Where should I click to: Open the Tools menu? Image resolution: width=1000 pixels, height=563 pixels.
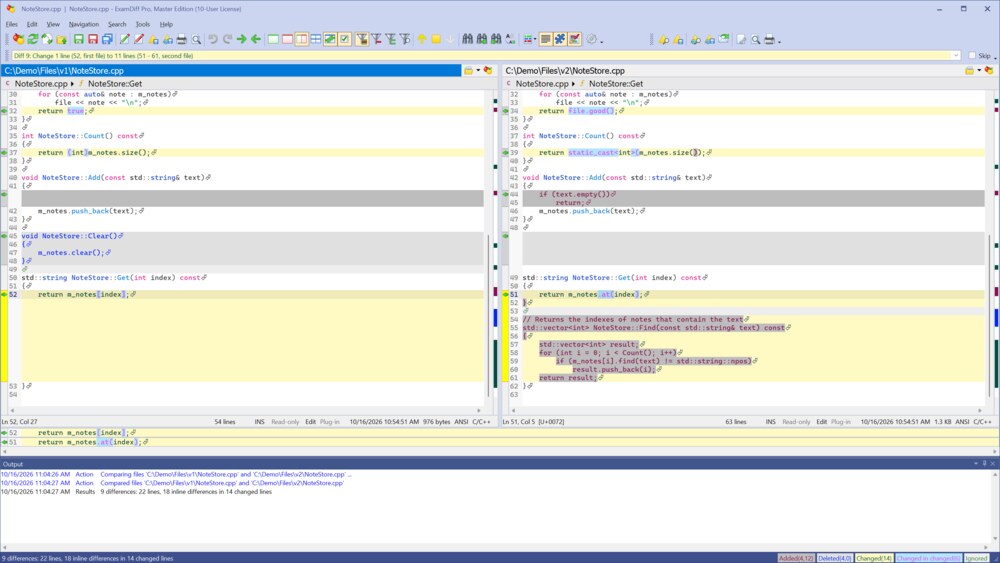click(143, 24)
